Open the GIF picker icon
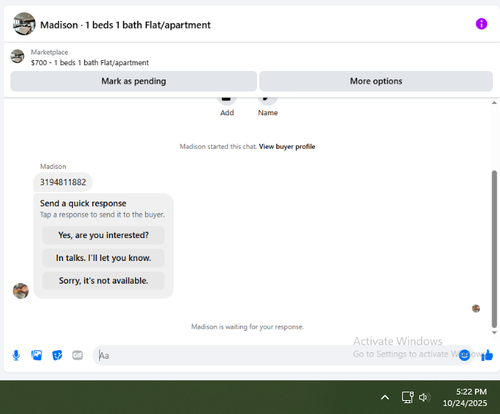The width and height of the screenshot is (500, 414). tap(78, 355)
